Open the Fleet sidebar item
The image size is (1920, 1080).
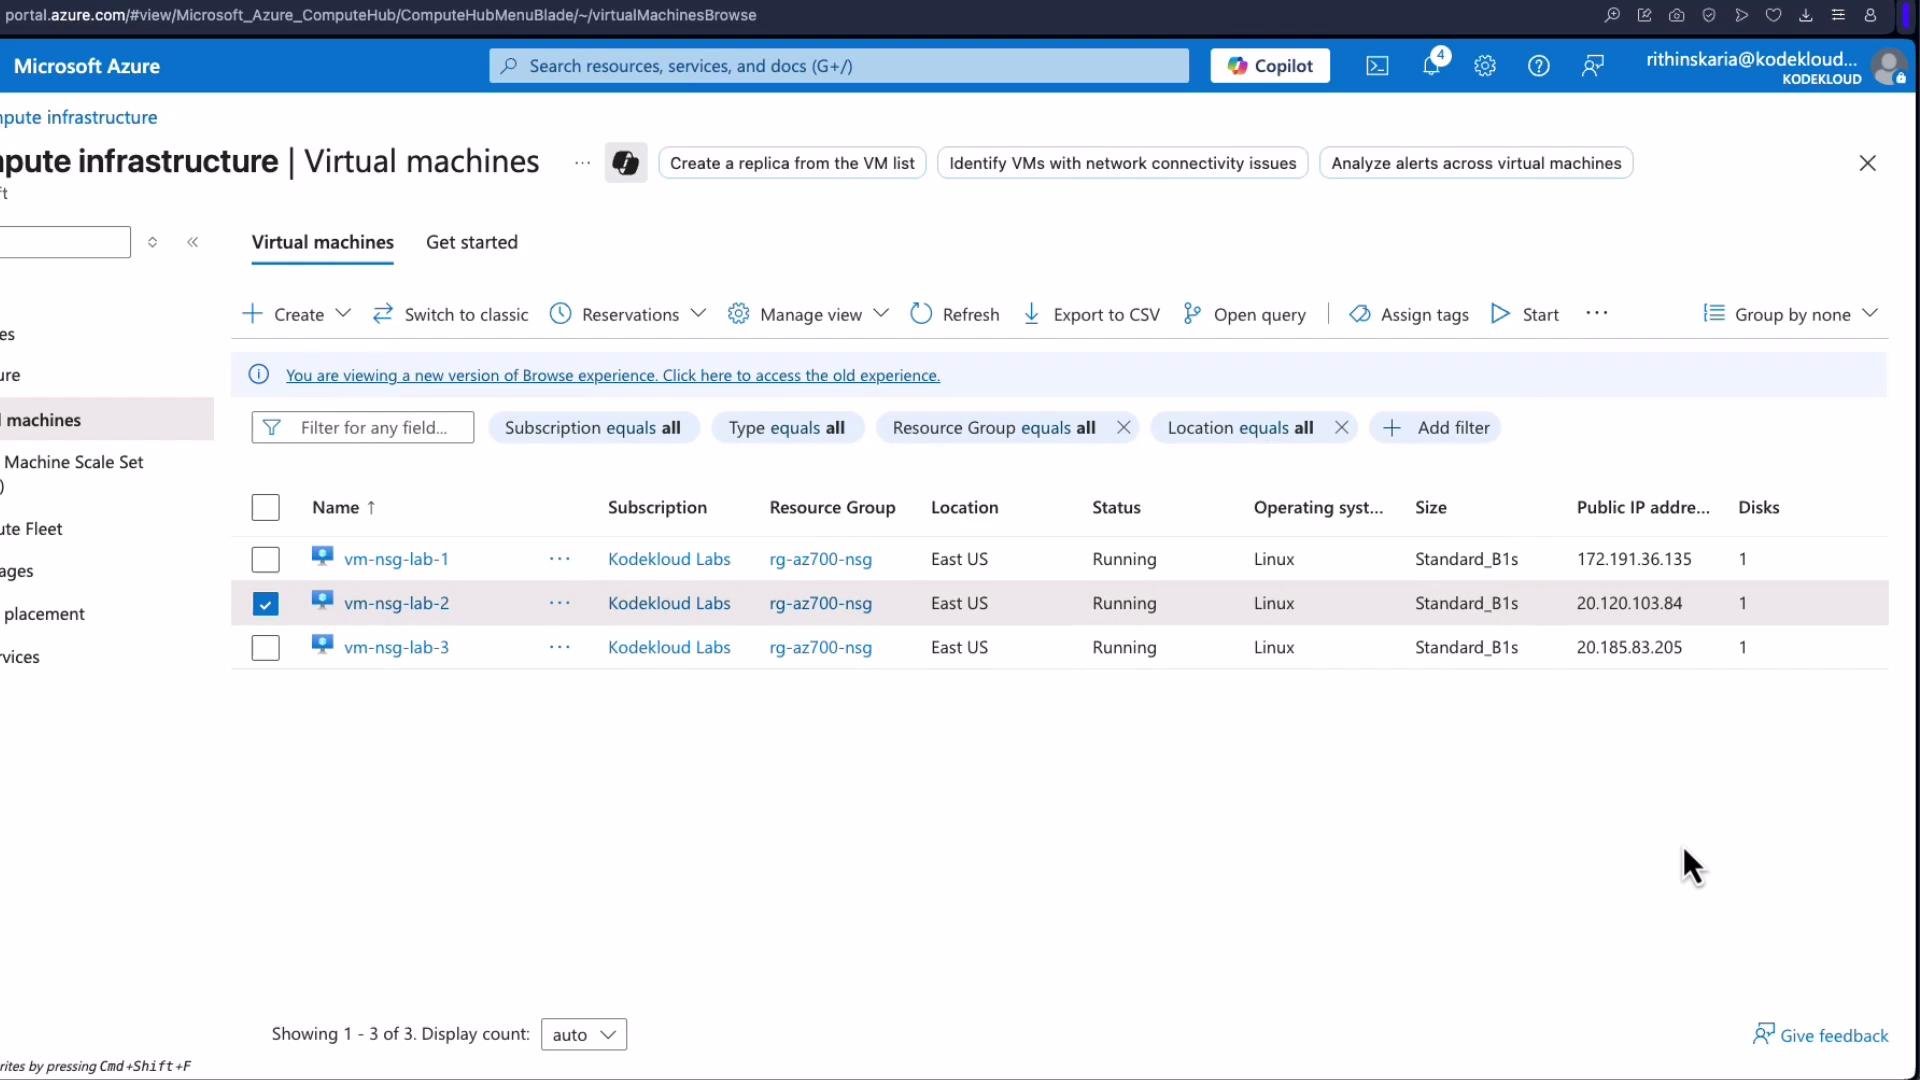[32, 529]
